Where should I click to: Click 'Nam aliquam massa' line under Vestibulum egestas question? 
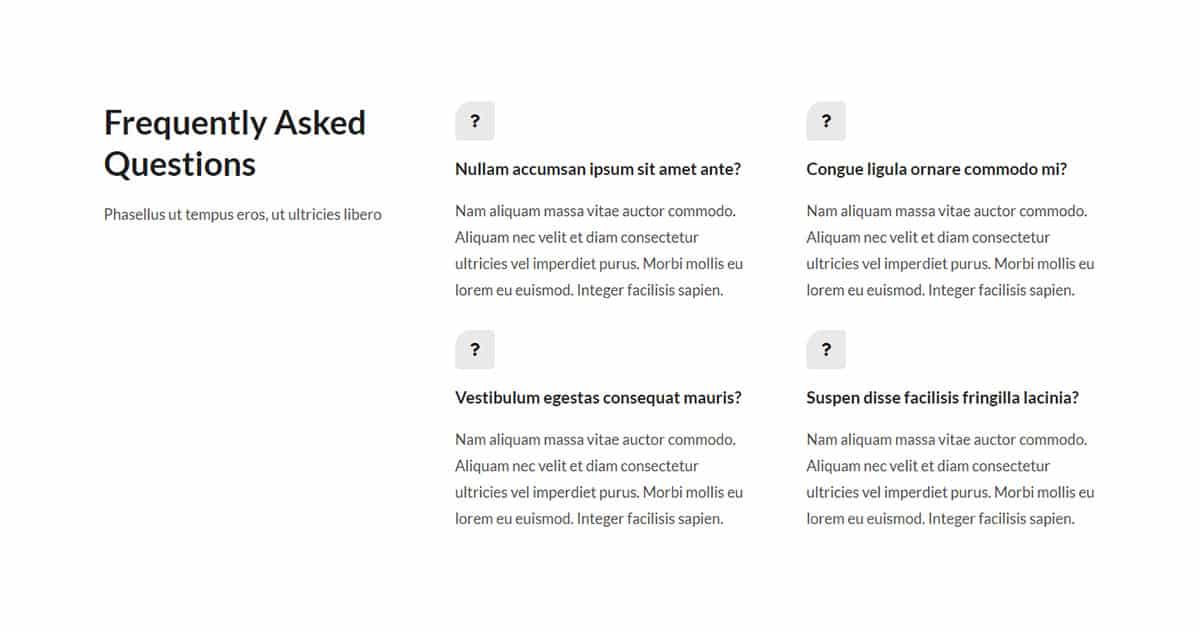[596, 439]
